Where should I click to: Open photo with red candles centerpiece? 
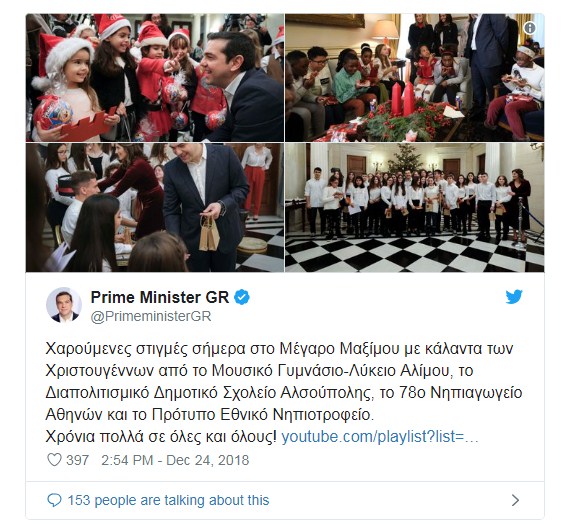415,78
